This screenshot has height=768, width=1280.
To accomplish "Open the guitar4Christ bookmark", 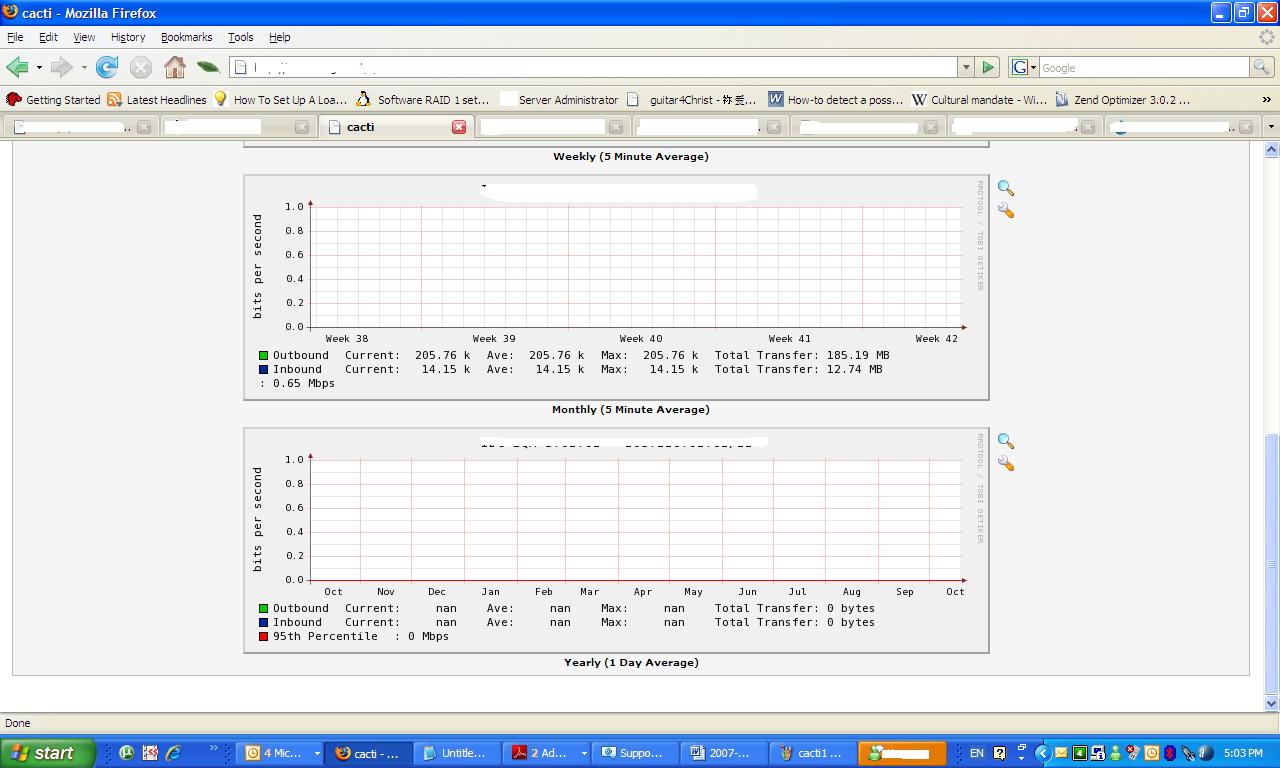I will pyautogui.click(x=692, y=99).
